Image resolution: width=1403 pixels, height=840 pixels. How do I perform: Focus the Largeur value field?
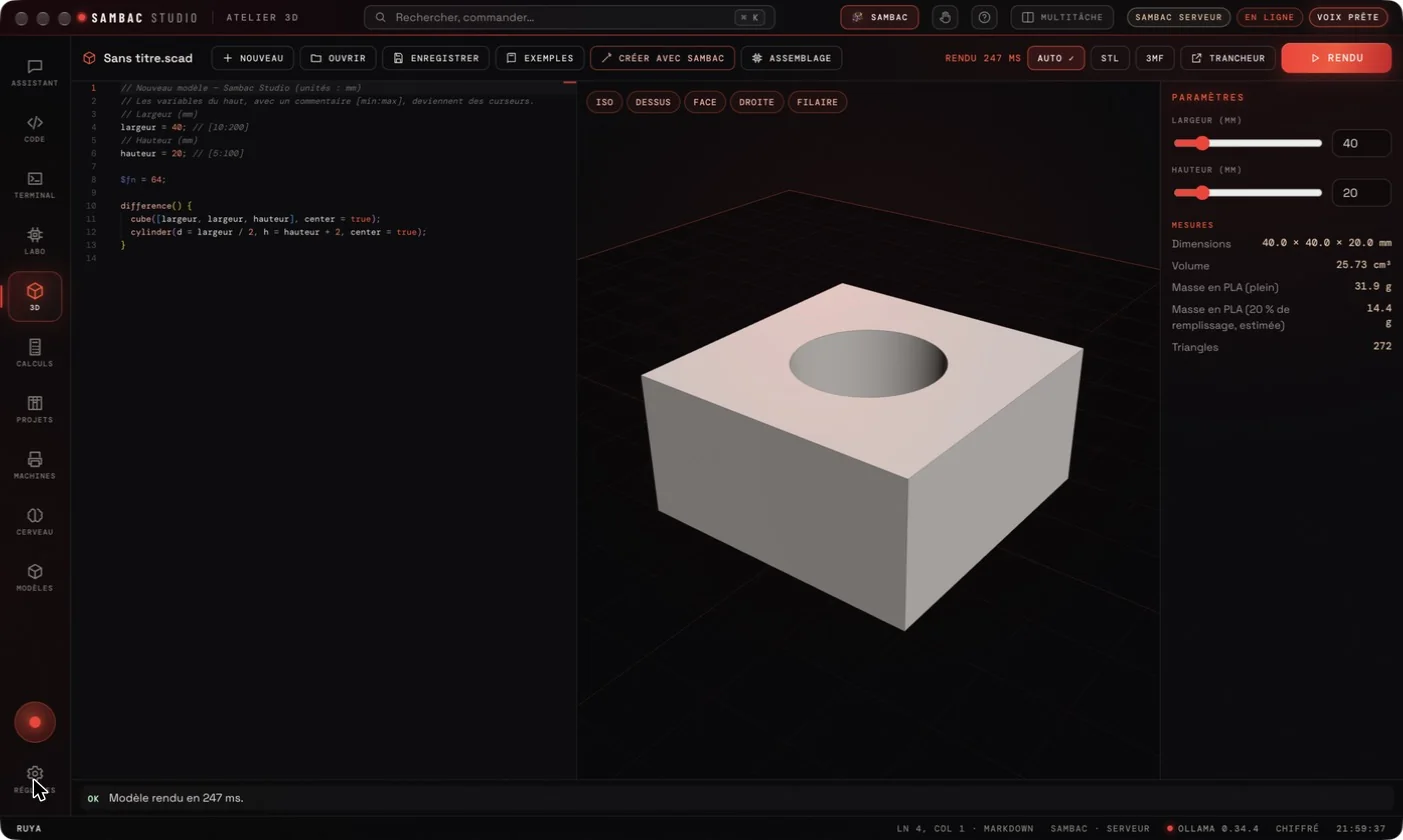1361,143
